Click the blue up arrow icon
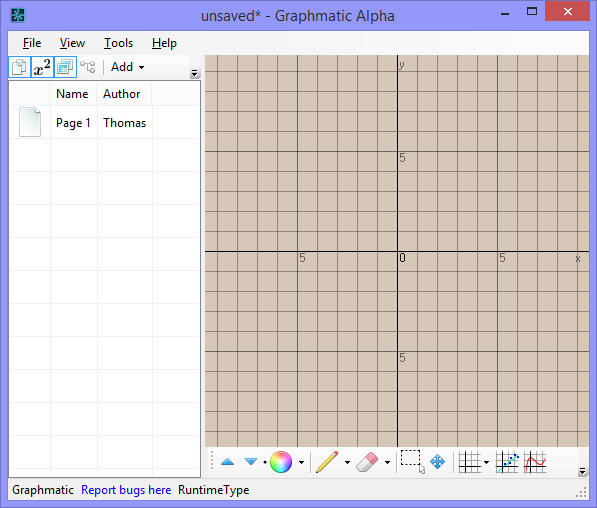597x508 pixels. (x=228, y=462)
